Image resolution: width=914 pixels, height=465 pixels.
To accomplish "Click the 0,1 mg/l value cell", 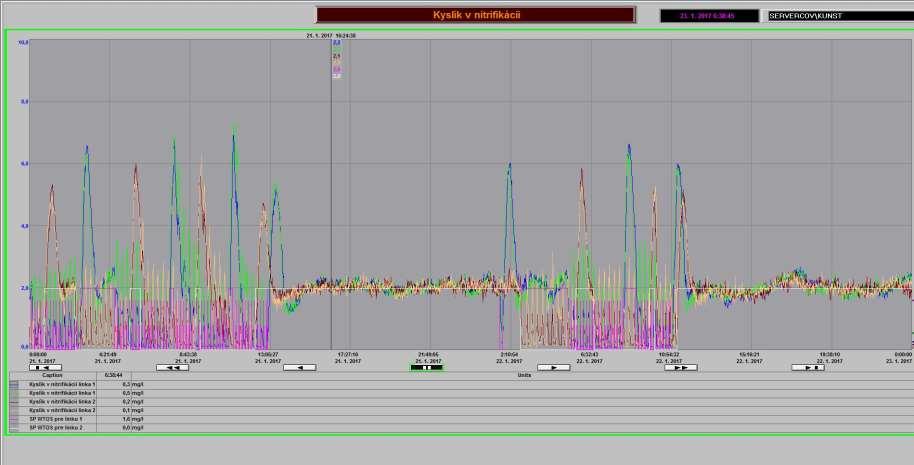I will pyautogui.click(x=114, y=410).
